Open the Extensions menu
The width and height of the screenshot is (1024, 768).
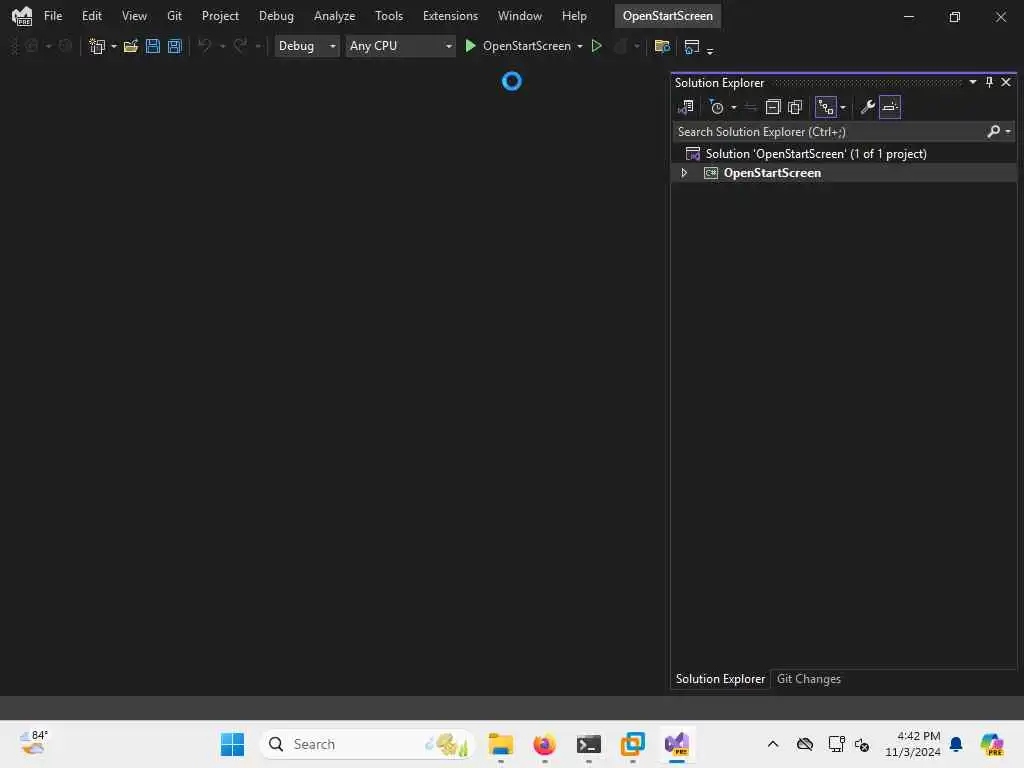450,16
